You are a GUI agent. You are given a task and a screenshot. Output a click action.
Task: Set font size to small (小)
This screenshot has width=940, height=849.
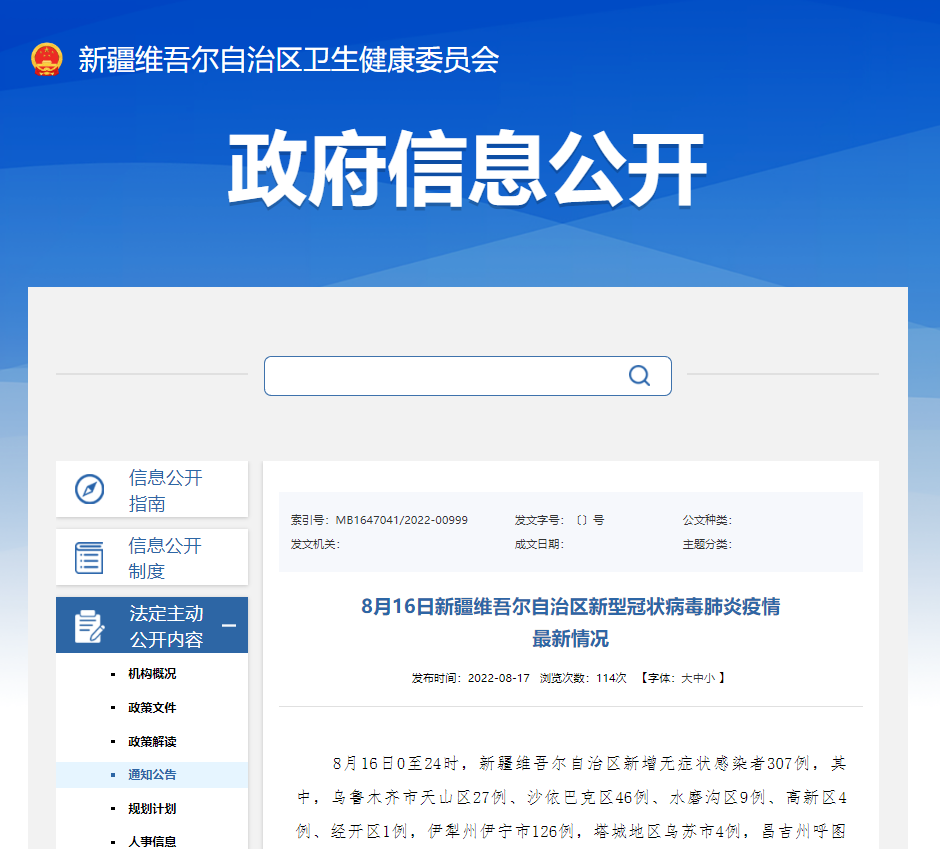[x=708, y=678]
